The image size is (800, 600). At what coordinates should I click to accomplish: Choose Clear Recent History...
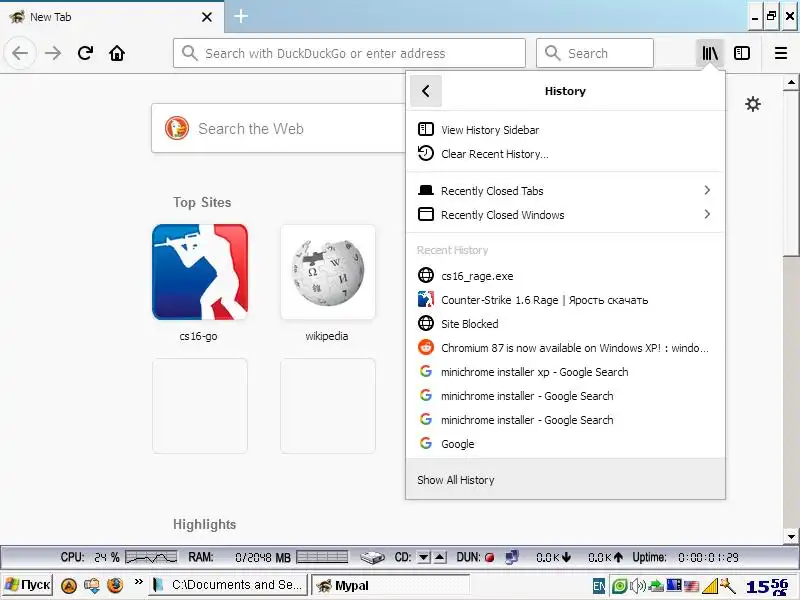565,154
